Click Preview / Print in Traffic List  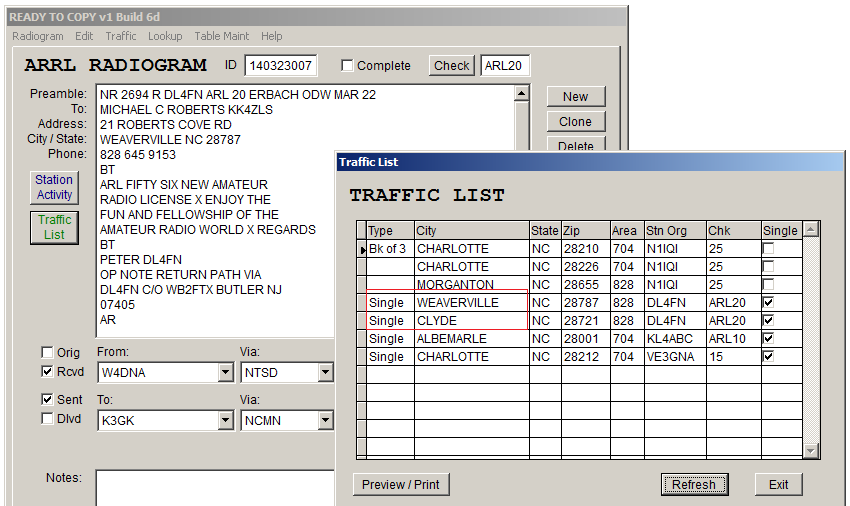click(x=401, y=484)
